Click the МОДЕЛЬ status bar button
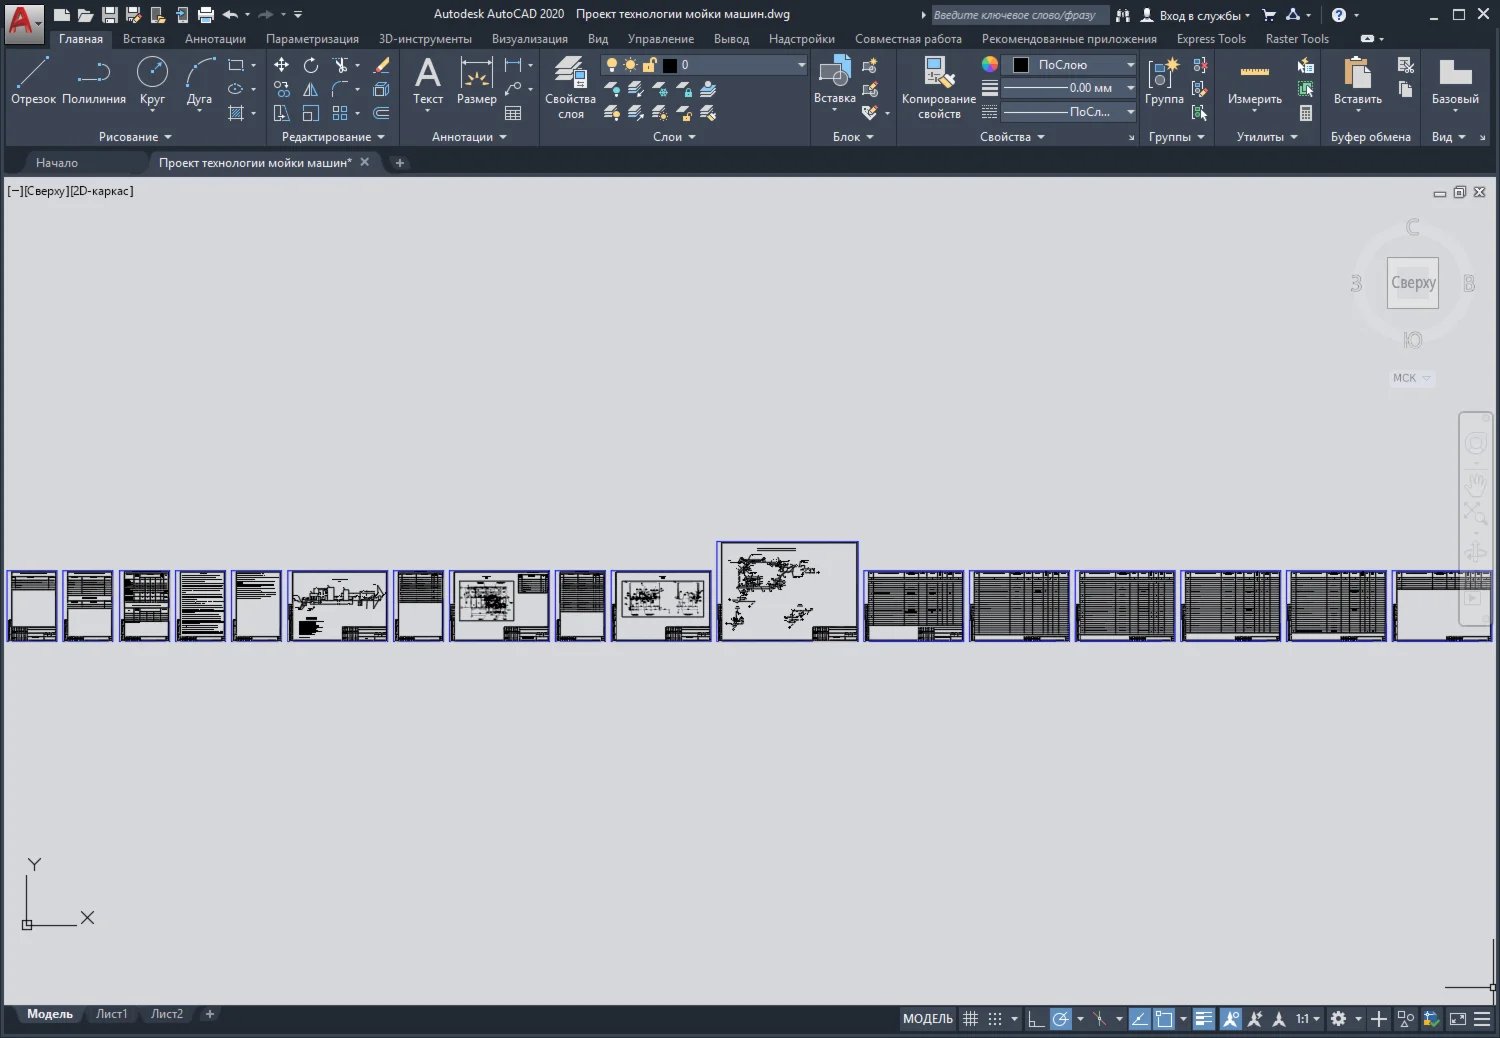The image size is (1500, 1038). (928, 1019)
